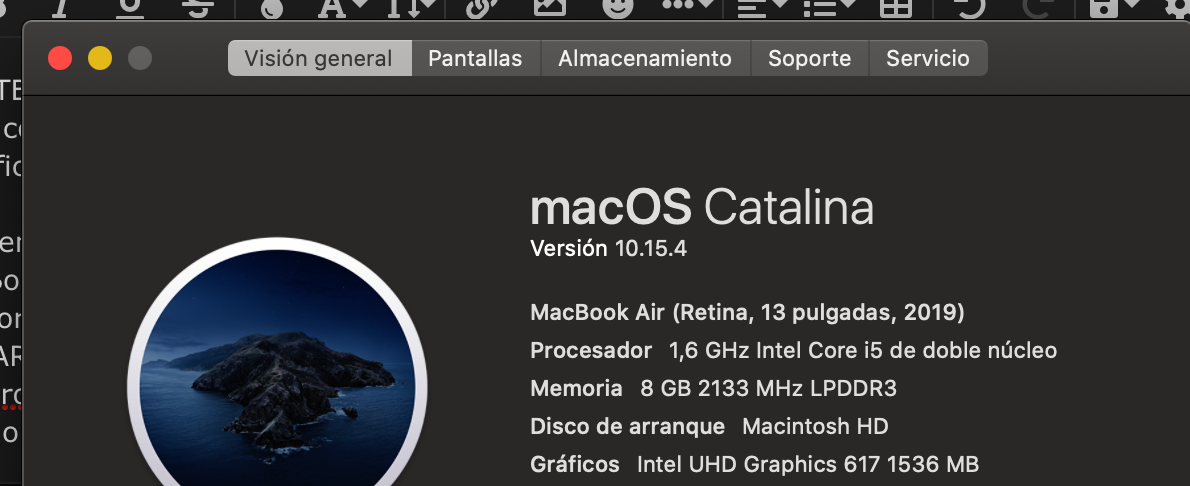Click redo arrow in editor toolbar
This screenshot has width=1190, height=486.
pos(1037,8)
